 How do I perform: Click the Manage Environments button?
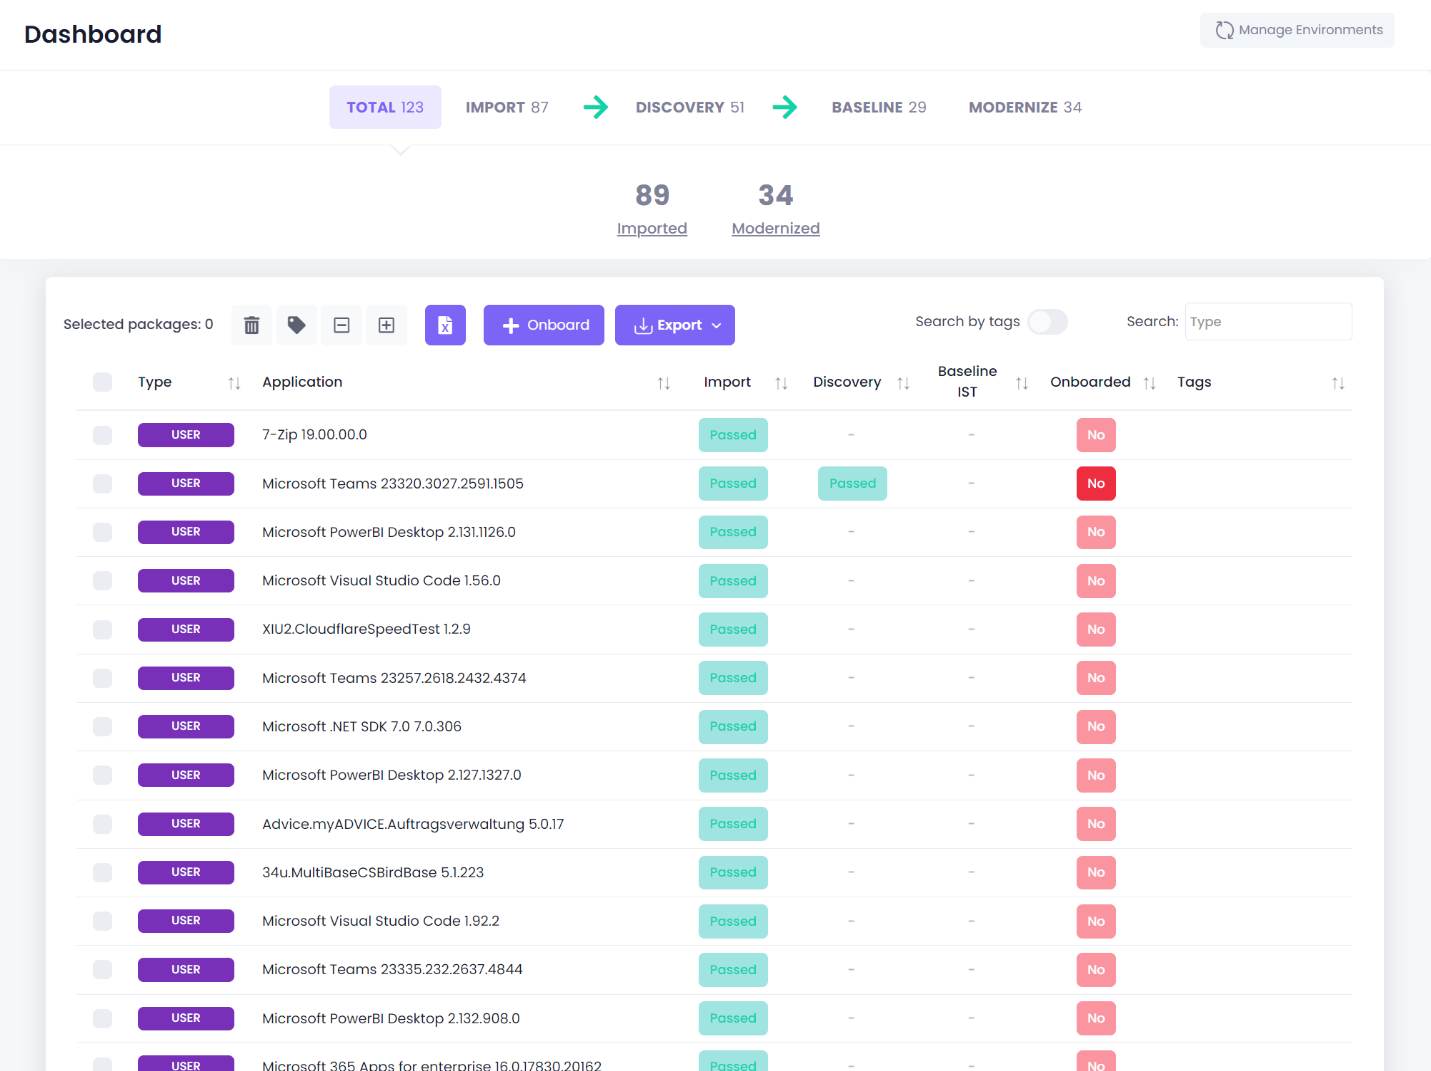coord(1297,30)
